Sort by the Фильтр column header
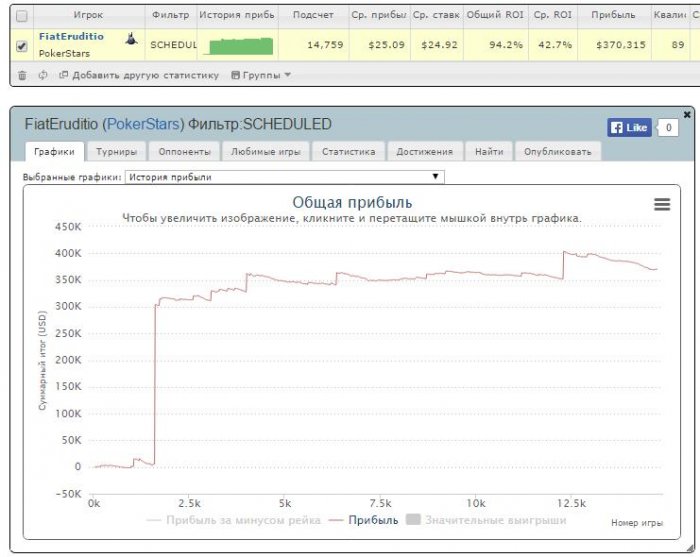The width and height of the screenshot is (700, 557). (x=171, y=15)
